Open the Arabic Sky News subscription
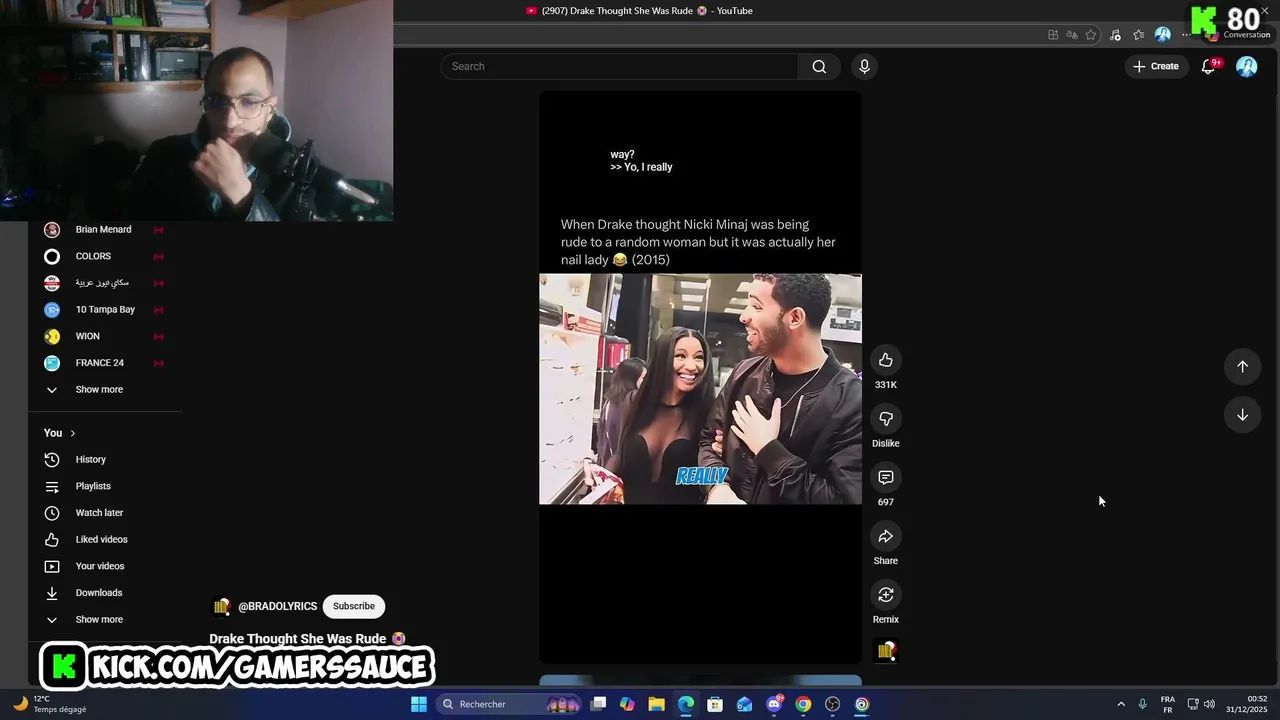This screenshot has height=720, width=1280. (x=104, y=283)
